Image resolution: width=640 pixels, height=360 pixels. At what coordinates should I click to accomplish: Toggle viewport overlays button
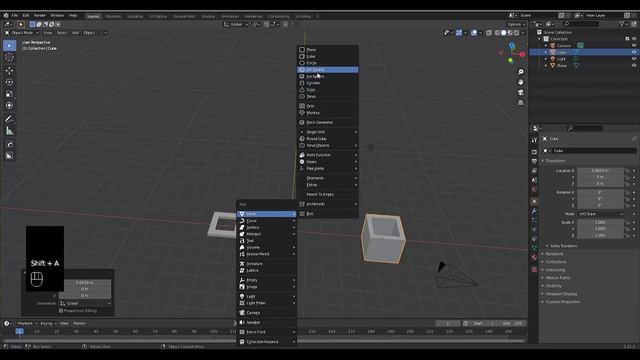[x=474, y=33]
